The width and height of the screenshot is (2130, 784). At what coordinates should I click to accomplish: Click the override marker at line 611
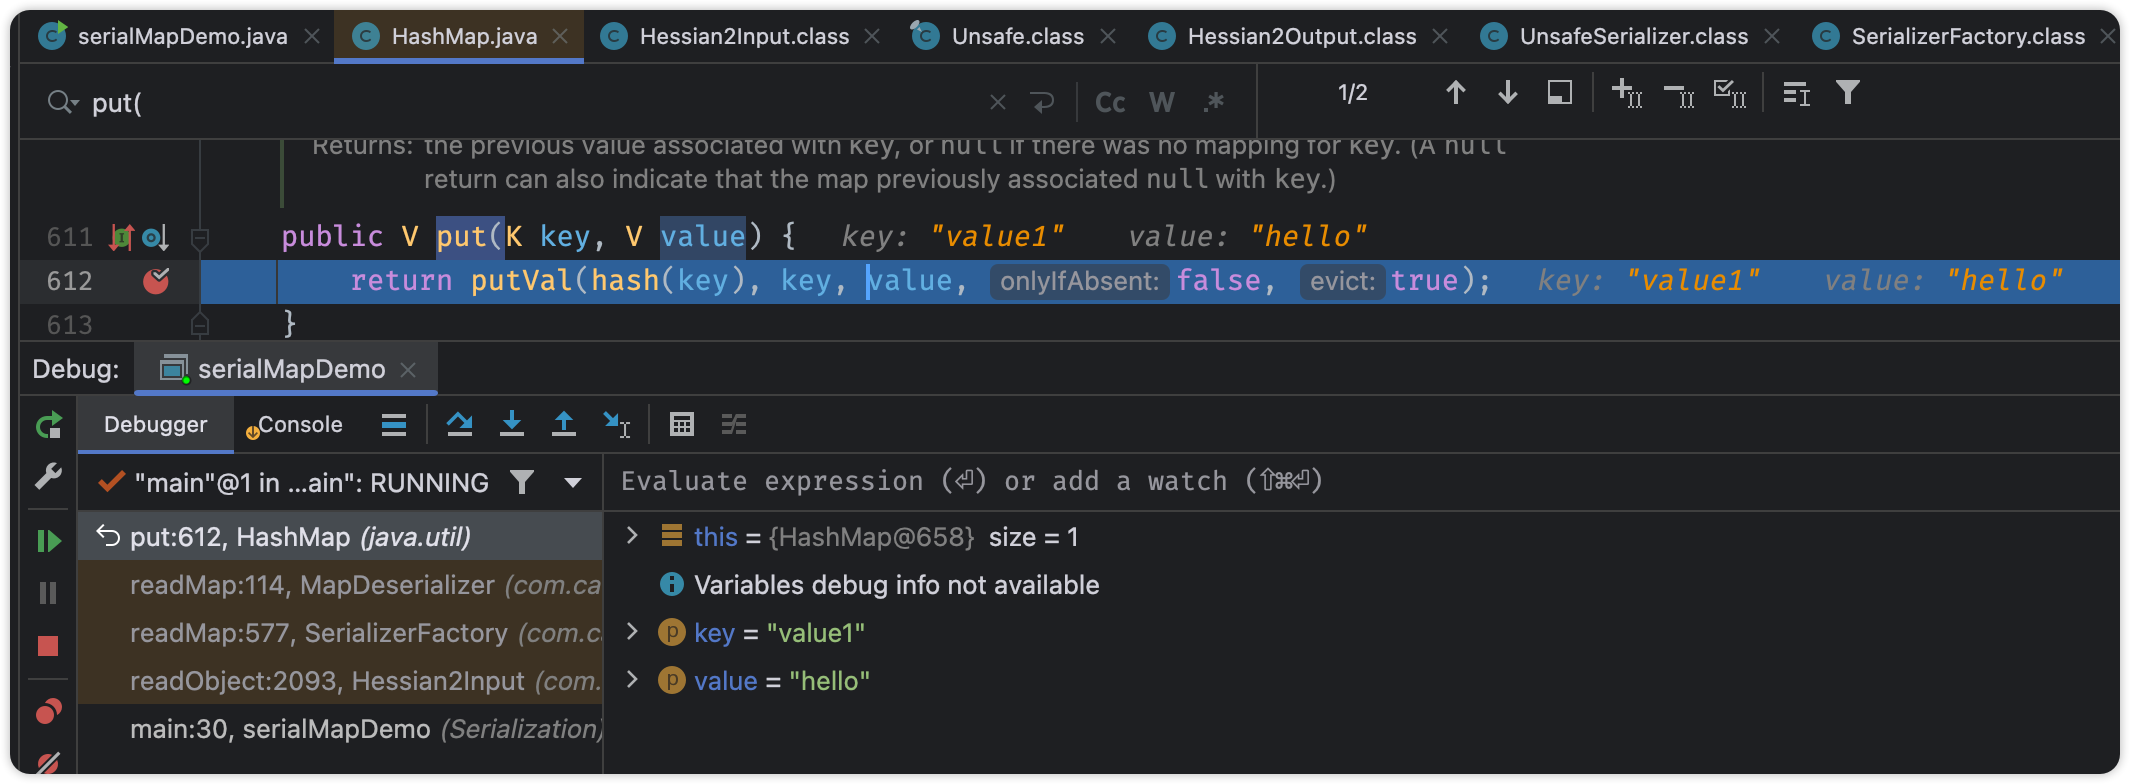point(122,237)
